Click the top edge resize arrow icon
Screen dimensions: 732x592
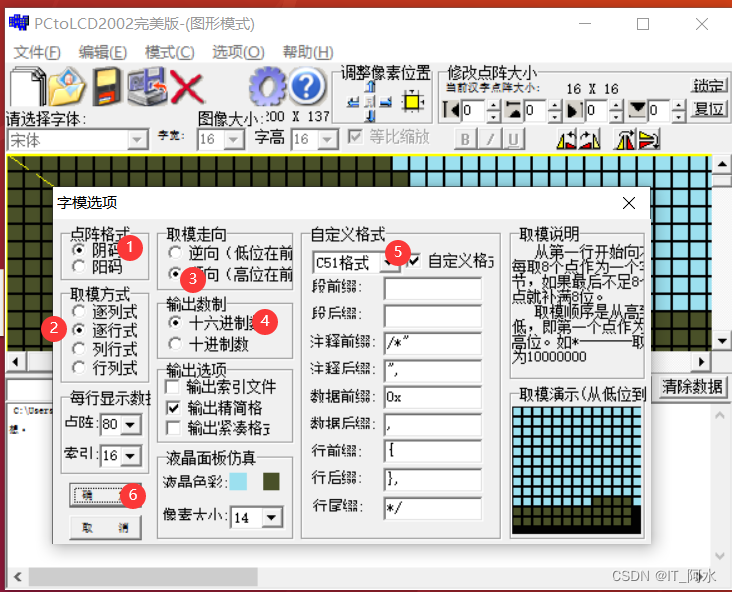514,111
